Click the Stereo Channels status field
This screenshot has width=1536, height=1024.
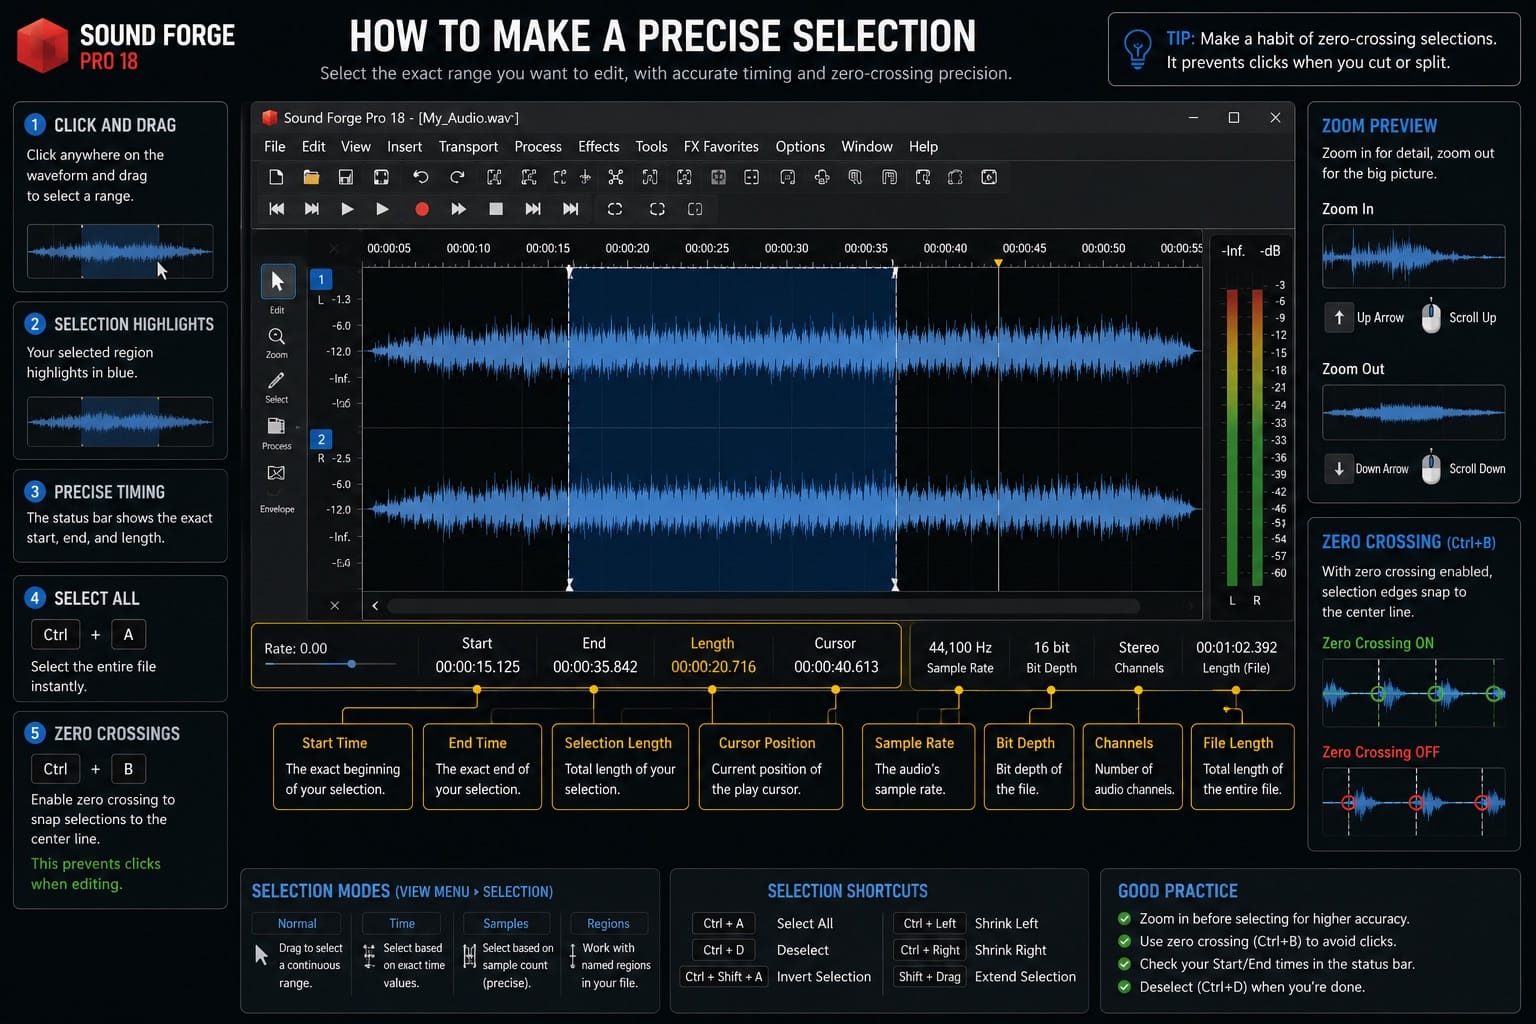[1139, 657]
